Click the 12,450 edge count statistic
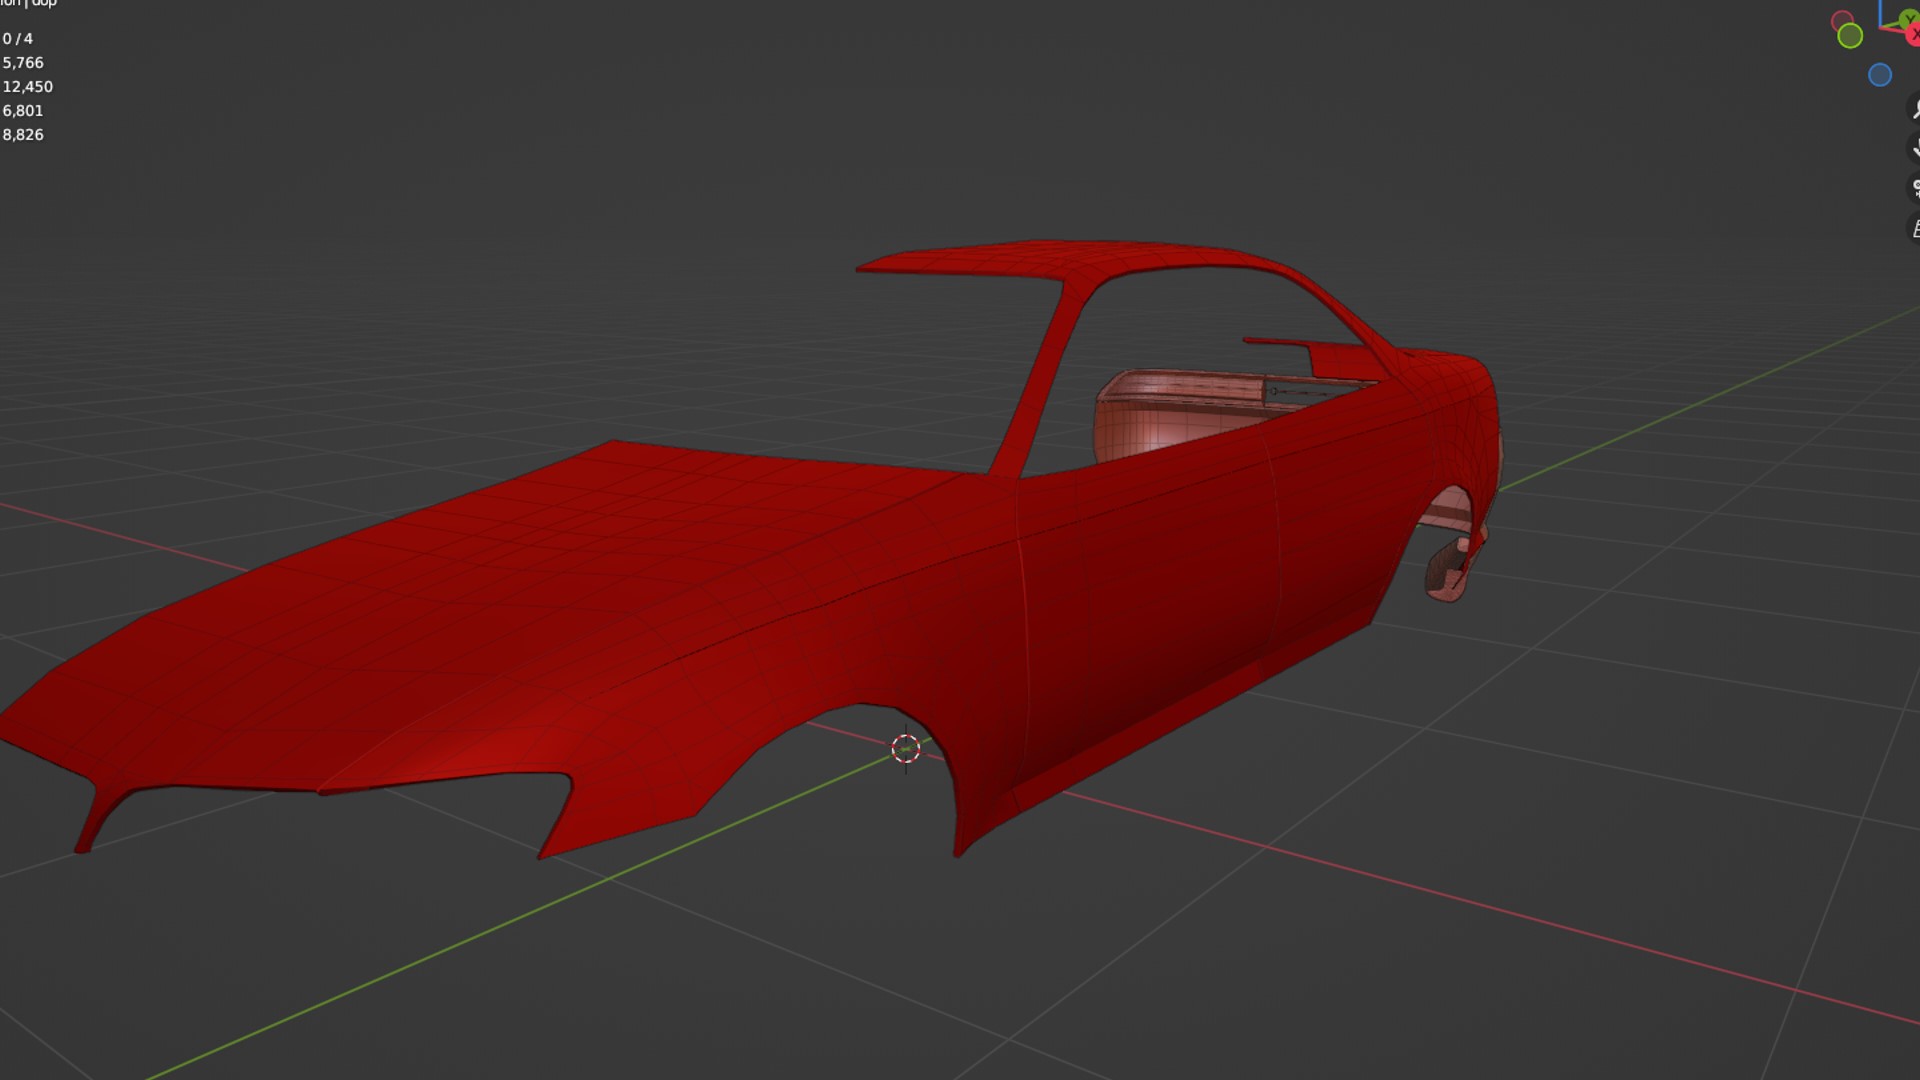 click(x=27, y=87)
